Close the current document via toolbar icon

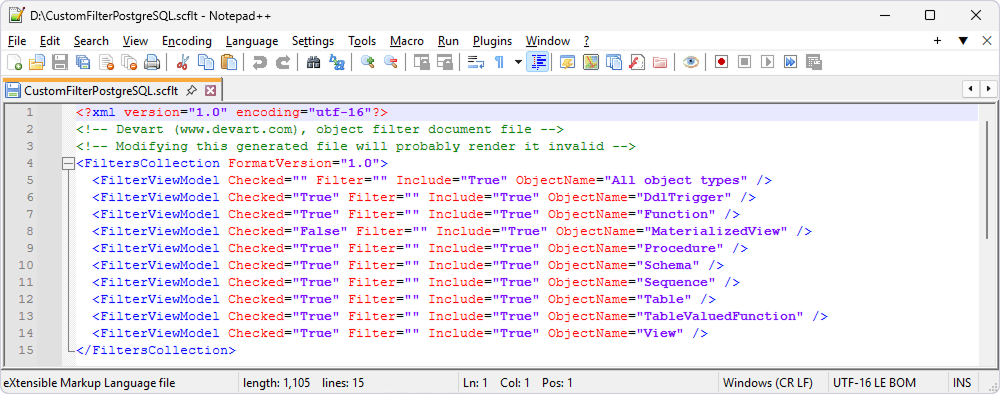coord(106,62)
